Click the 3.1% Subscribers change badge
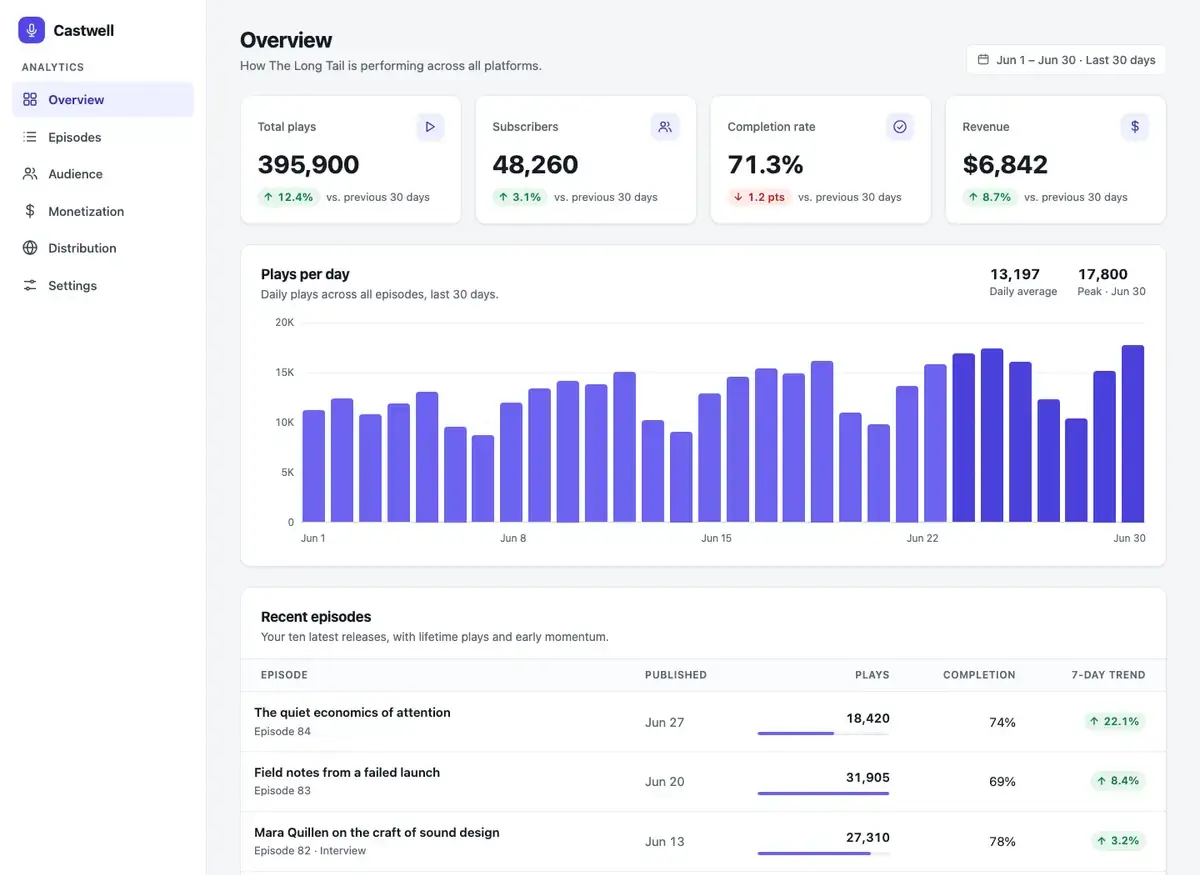 [x=520, y=197]
